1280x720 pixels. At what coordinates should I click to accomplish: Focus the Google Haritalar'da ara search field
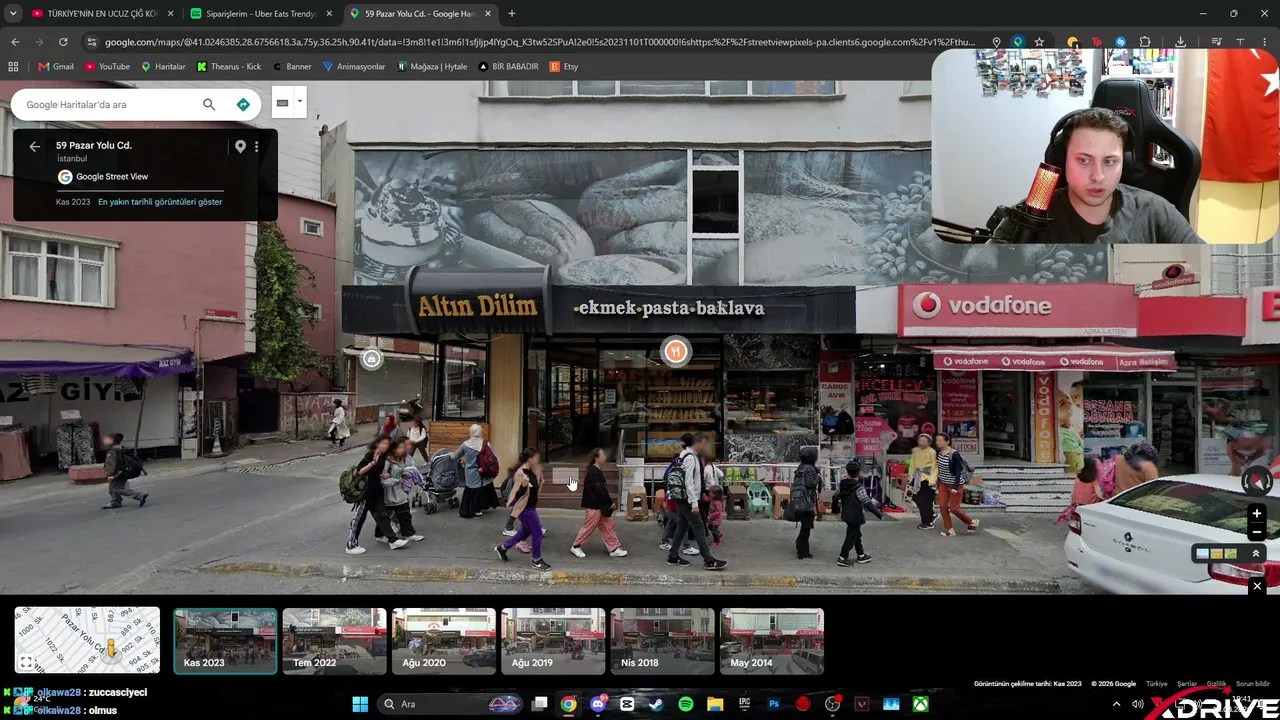pyautogui.click(x=110, y=104)
